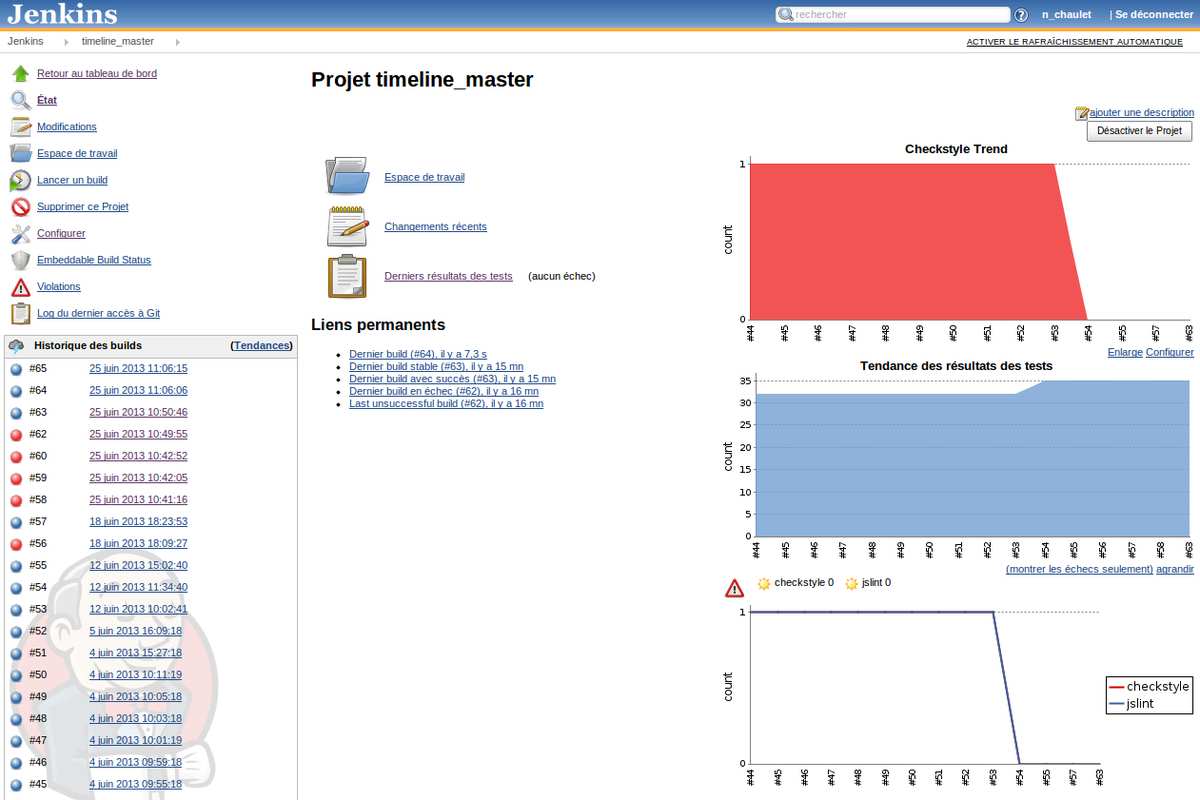This screenshot has height=800, width=1200.
Task: Show failures only in test trend
Action: click(1079, 569)
